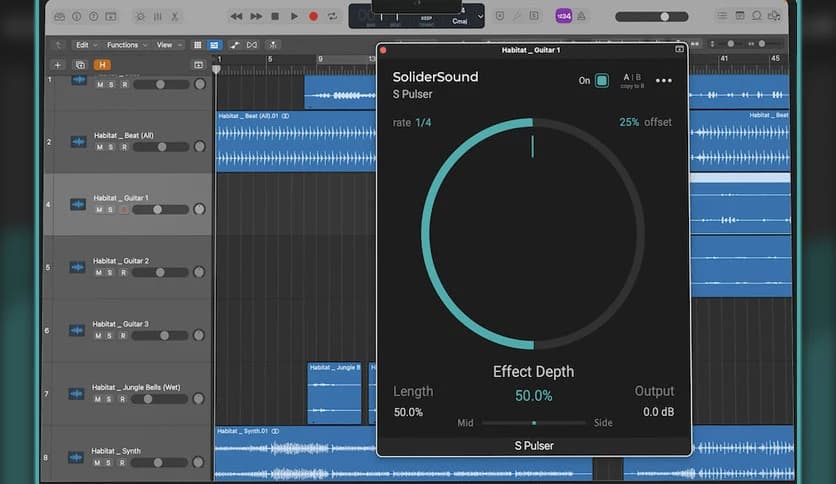
Task: Click the plus button to add track
Action: 58,65
